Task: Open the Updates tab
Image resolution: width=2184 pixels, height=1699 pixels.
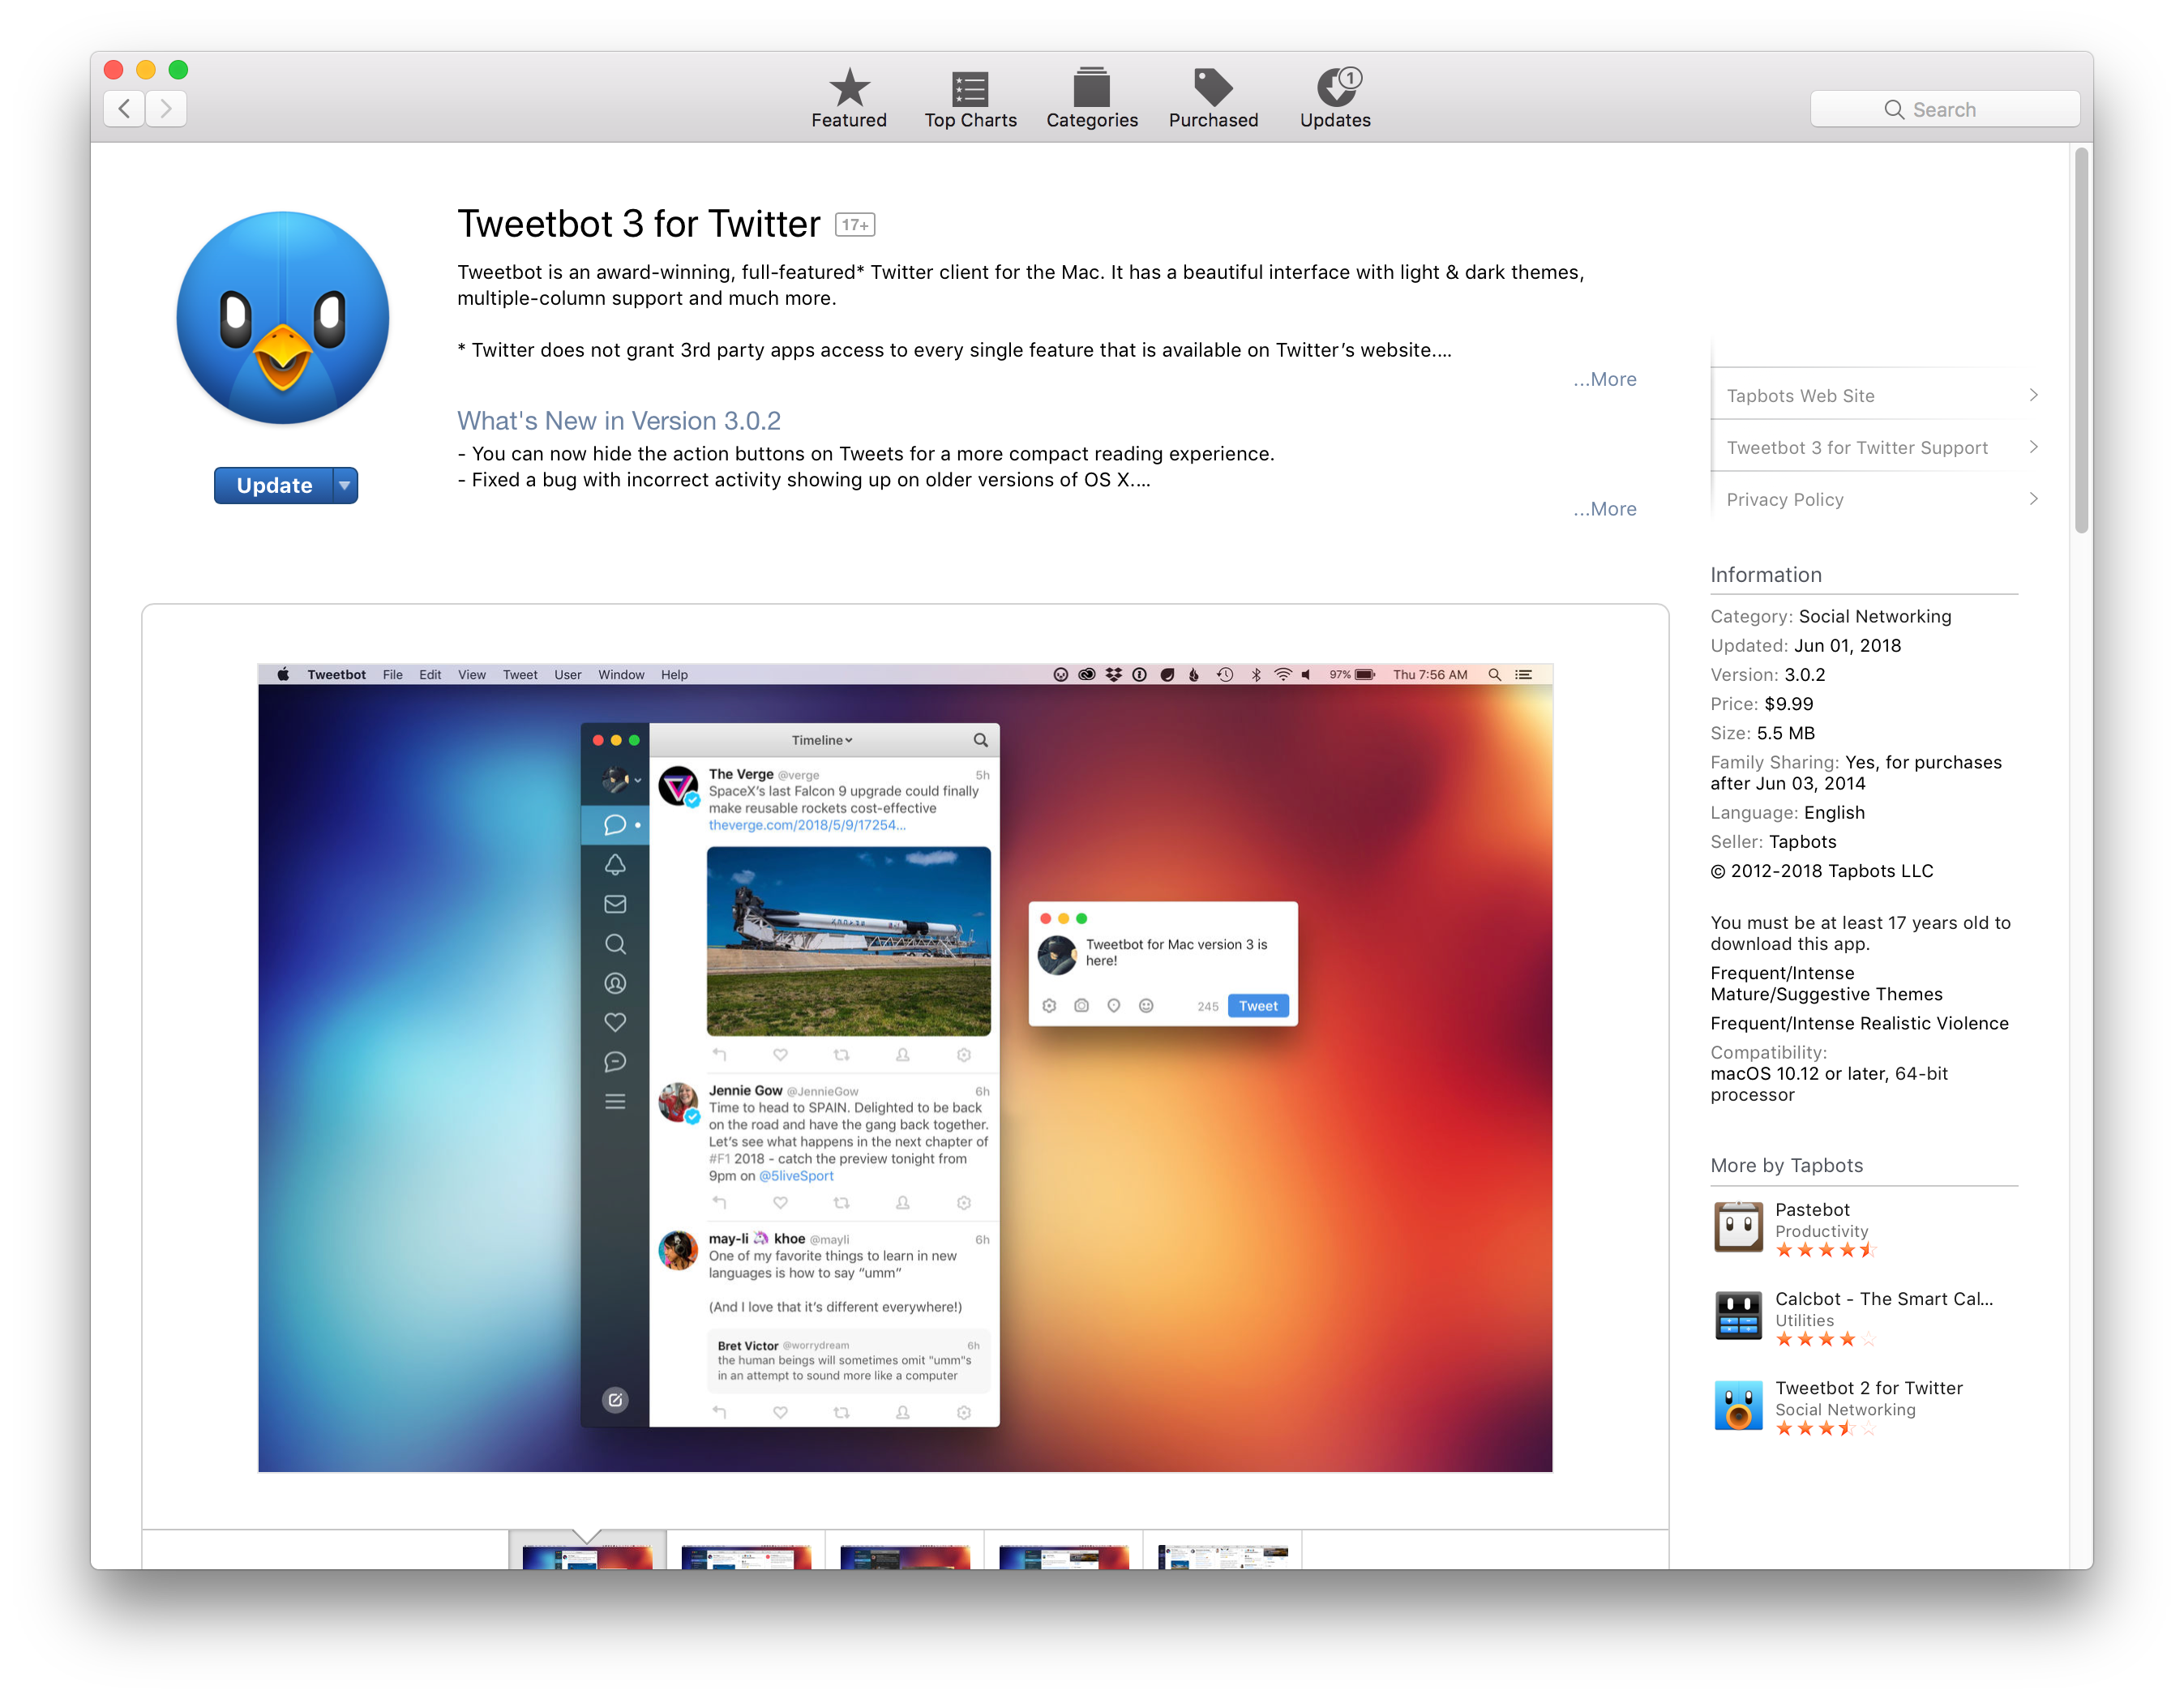Action: coord(1335,99)
